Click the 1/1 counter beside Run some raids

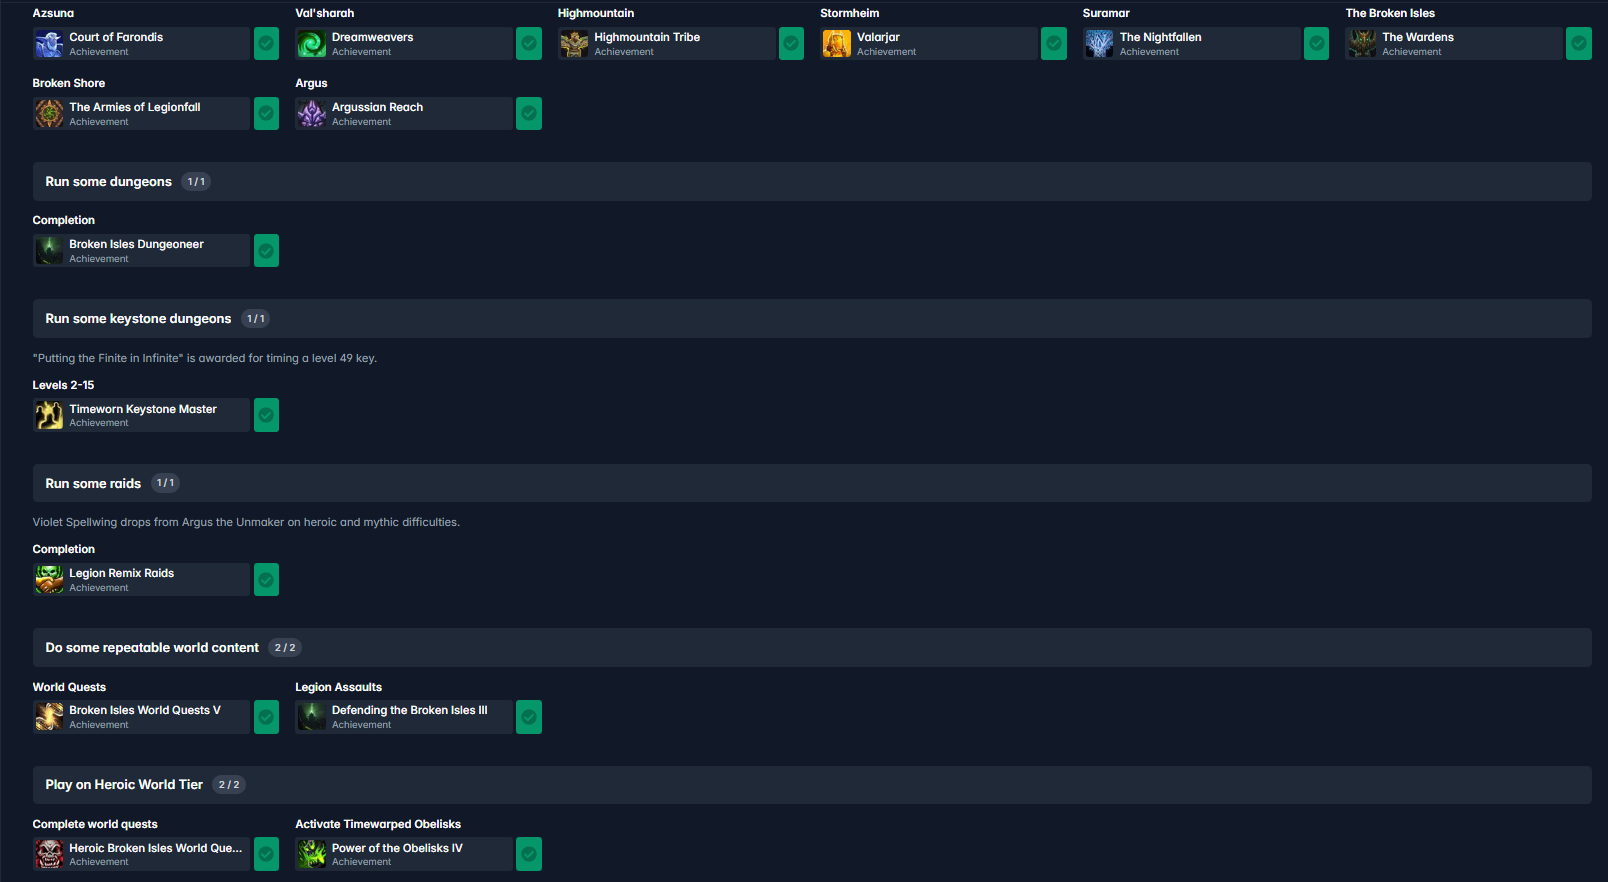coord(166,483)
